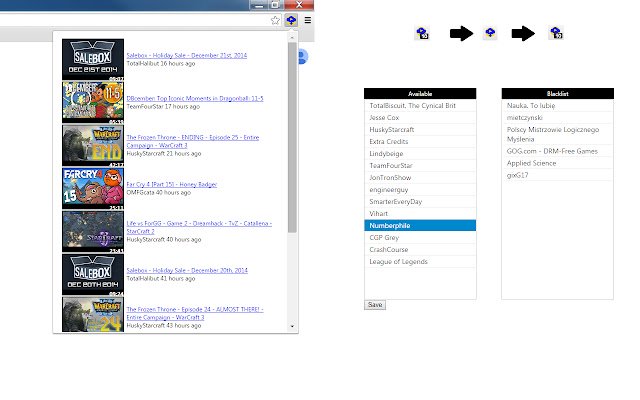Open the Chrome hamburger menu
Viewport: 640px width, 400px height.
click(x=308, y=20)
